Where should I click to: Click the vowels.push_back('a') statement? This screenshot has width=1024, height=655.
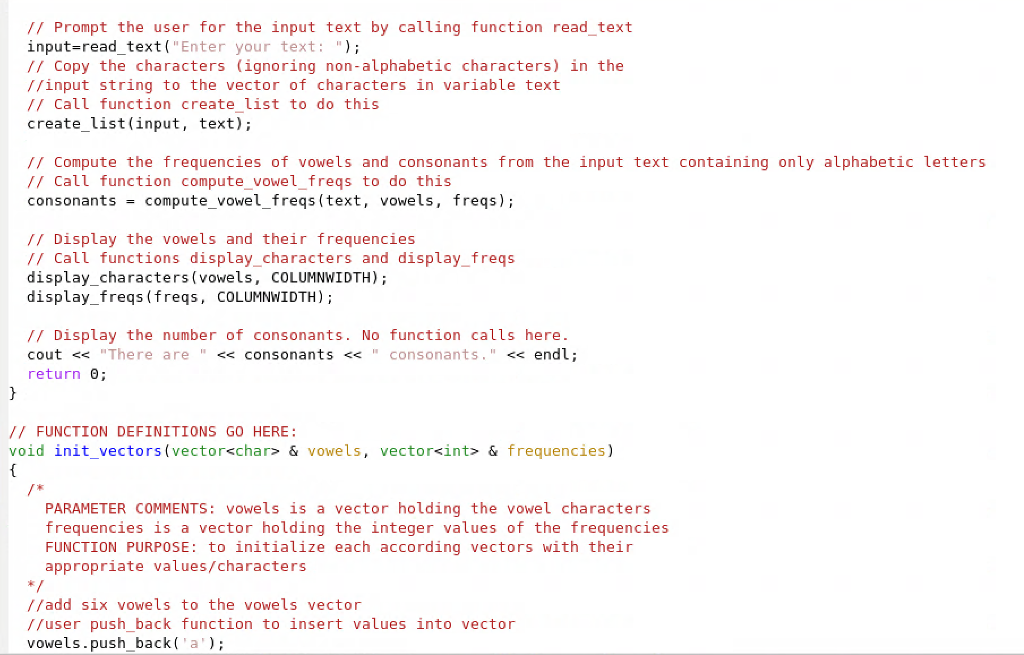(x=125, y=643)
